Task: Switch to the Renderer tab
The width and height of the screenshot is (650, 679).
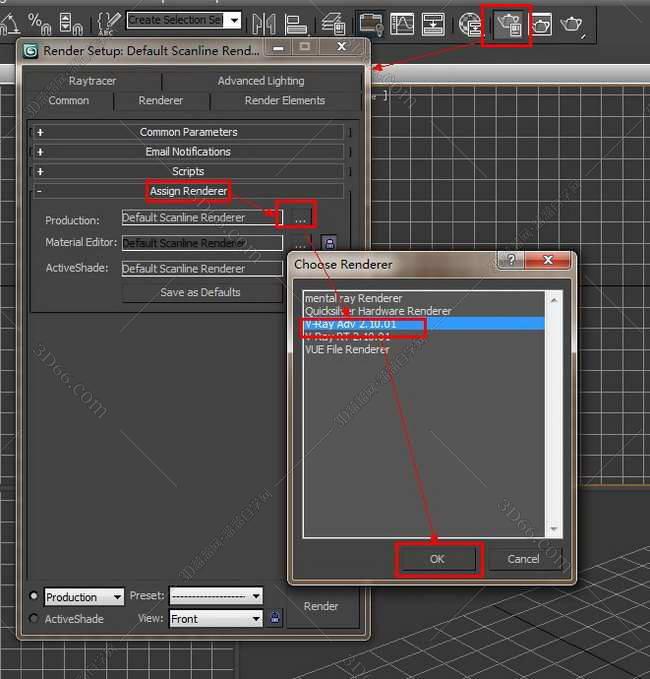Action: [161, 100]
